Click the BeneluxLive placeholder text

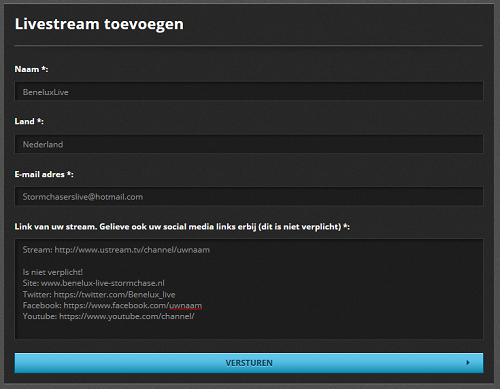[46, 92]
